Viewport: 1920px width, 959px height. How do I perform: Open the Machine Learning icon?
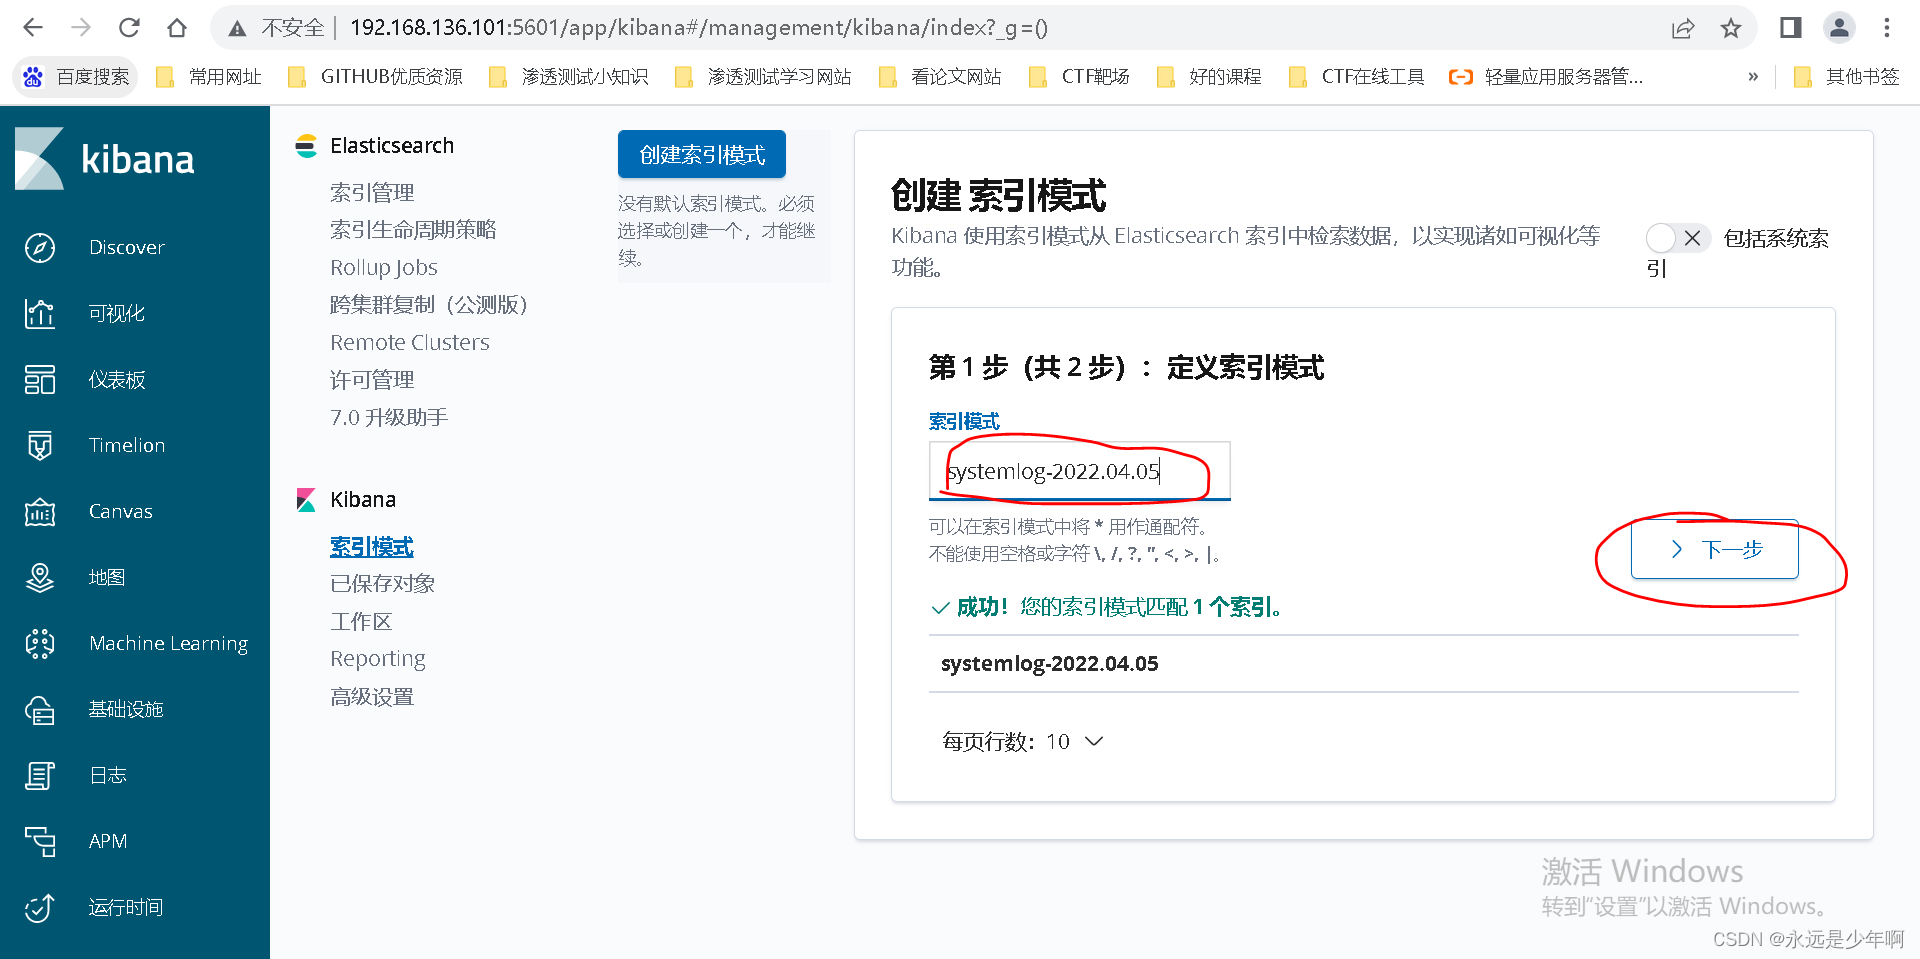pyautogui.click(x=40, y=643)
